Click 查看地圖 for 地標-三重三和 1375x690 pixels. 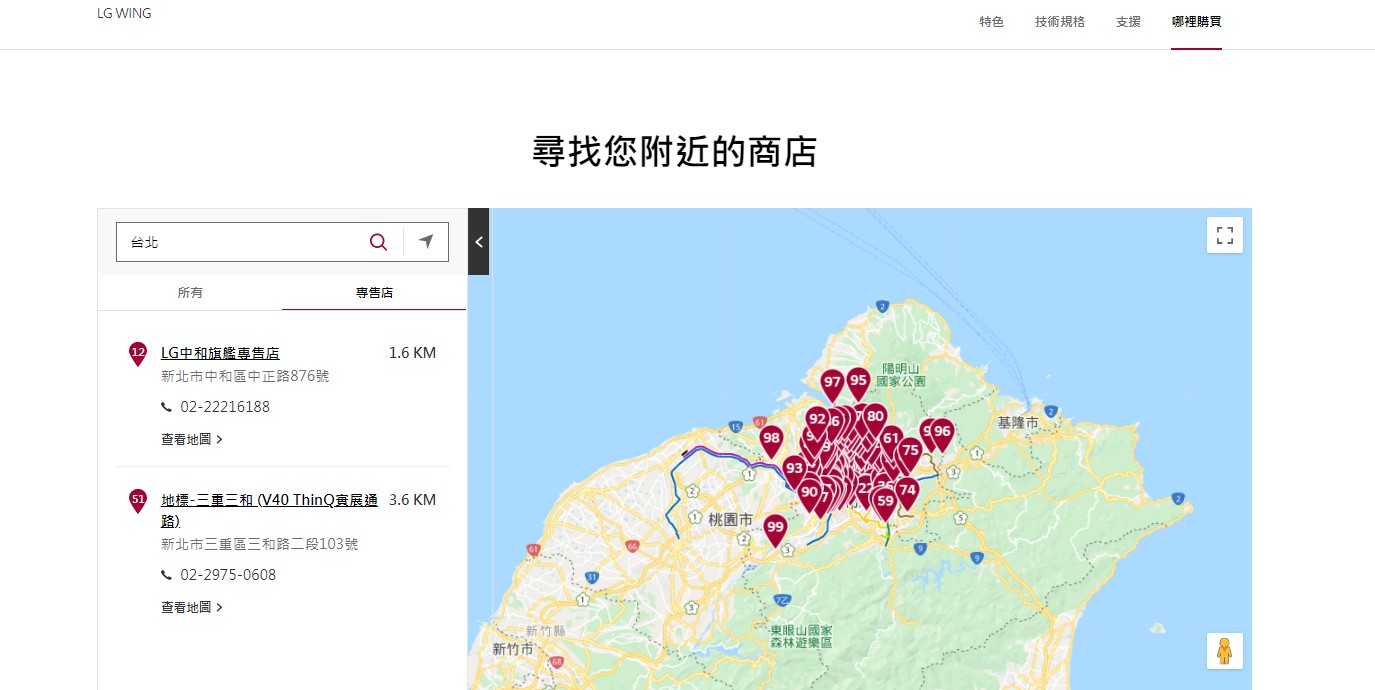(x=192, y=607)
